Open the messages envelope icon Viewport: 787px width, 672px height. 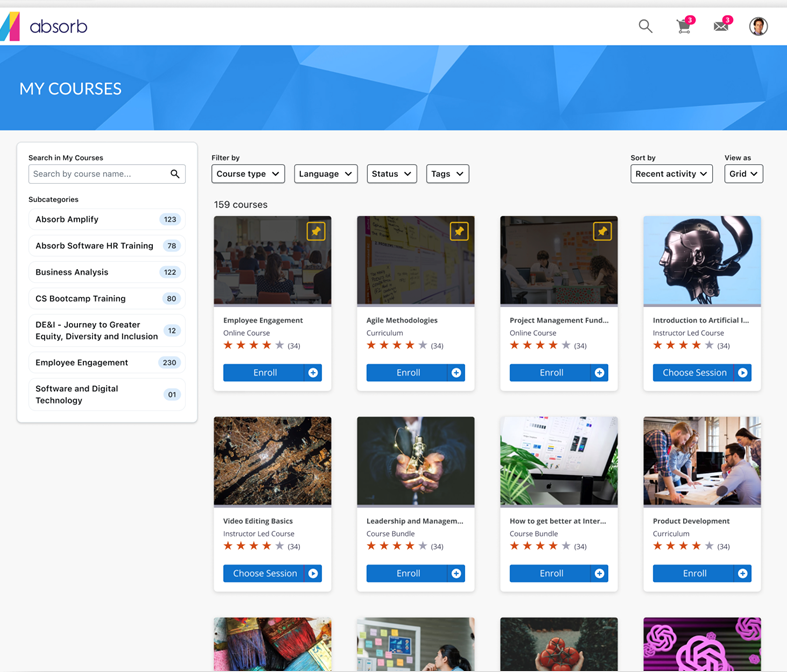(x=721, y=26)
